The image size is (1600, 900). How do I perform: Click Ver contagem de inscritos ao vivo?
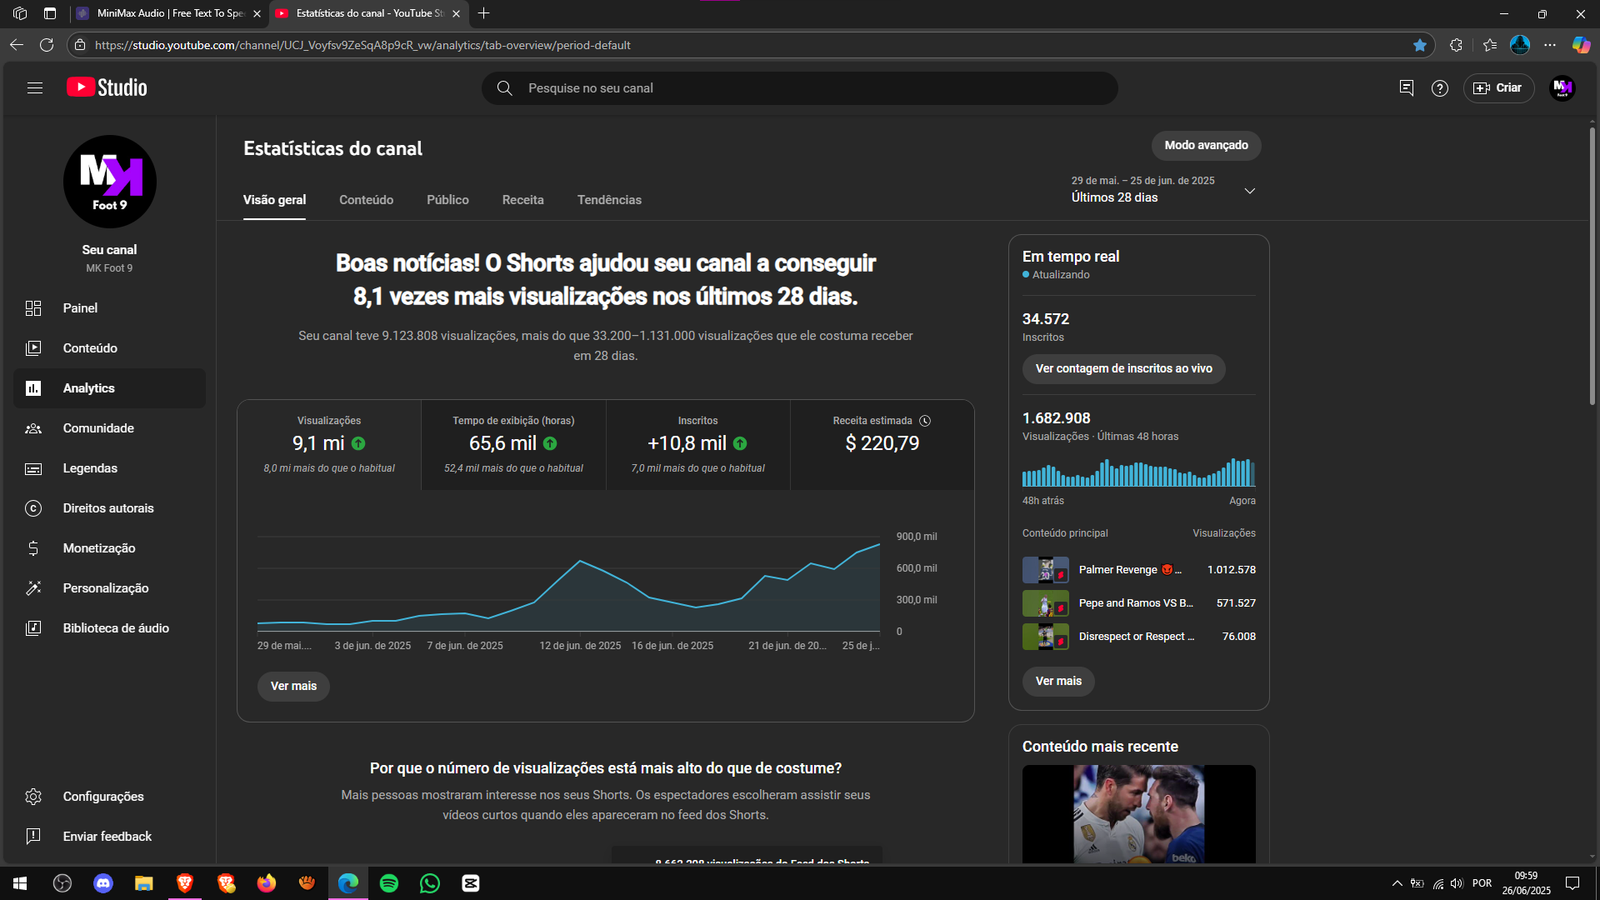point(1123,369)
